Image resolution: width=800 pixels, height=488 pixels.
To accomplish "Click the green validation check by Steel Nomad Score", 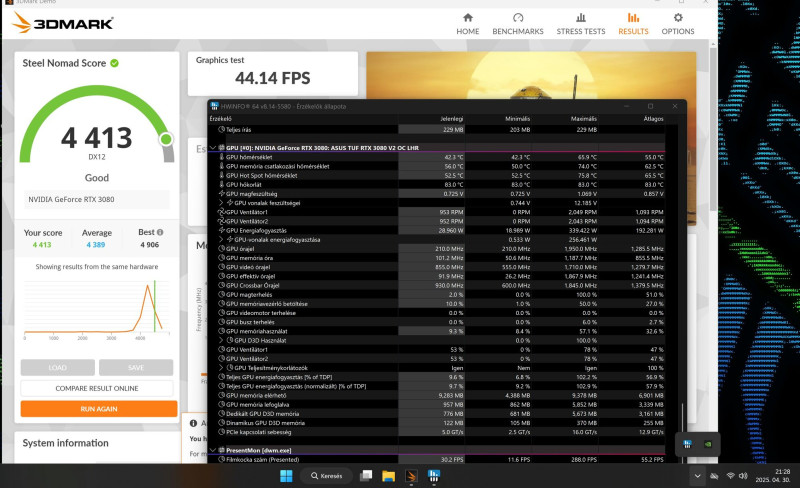I will 114,63.
